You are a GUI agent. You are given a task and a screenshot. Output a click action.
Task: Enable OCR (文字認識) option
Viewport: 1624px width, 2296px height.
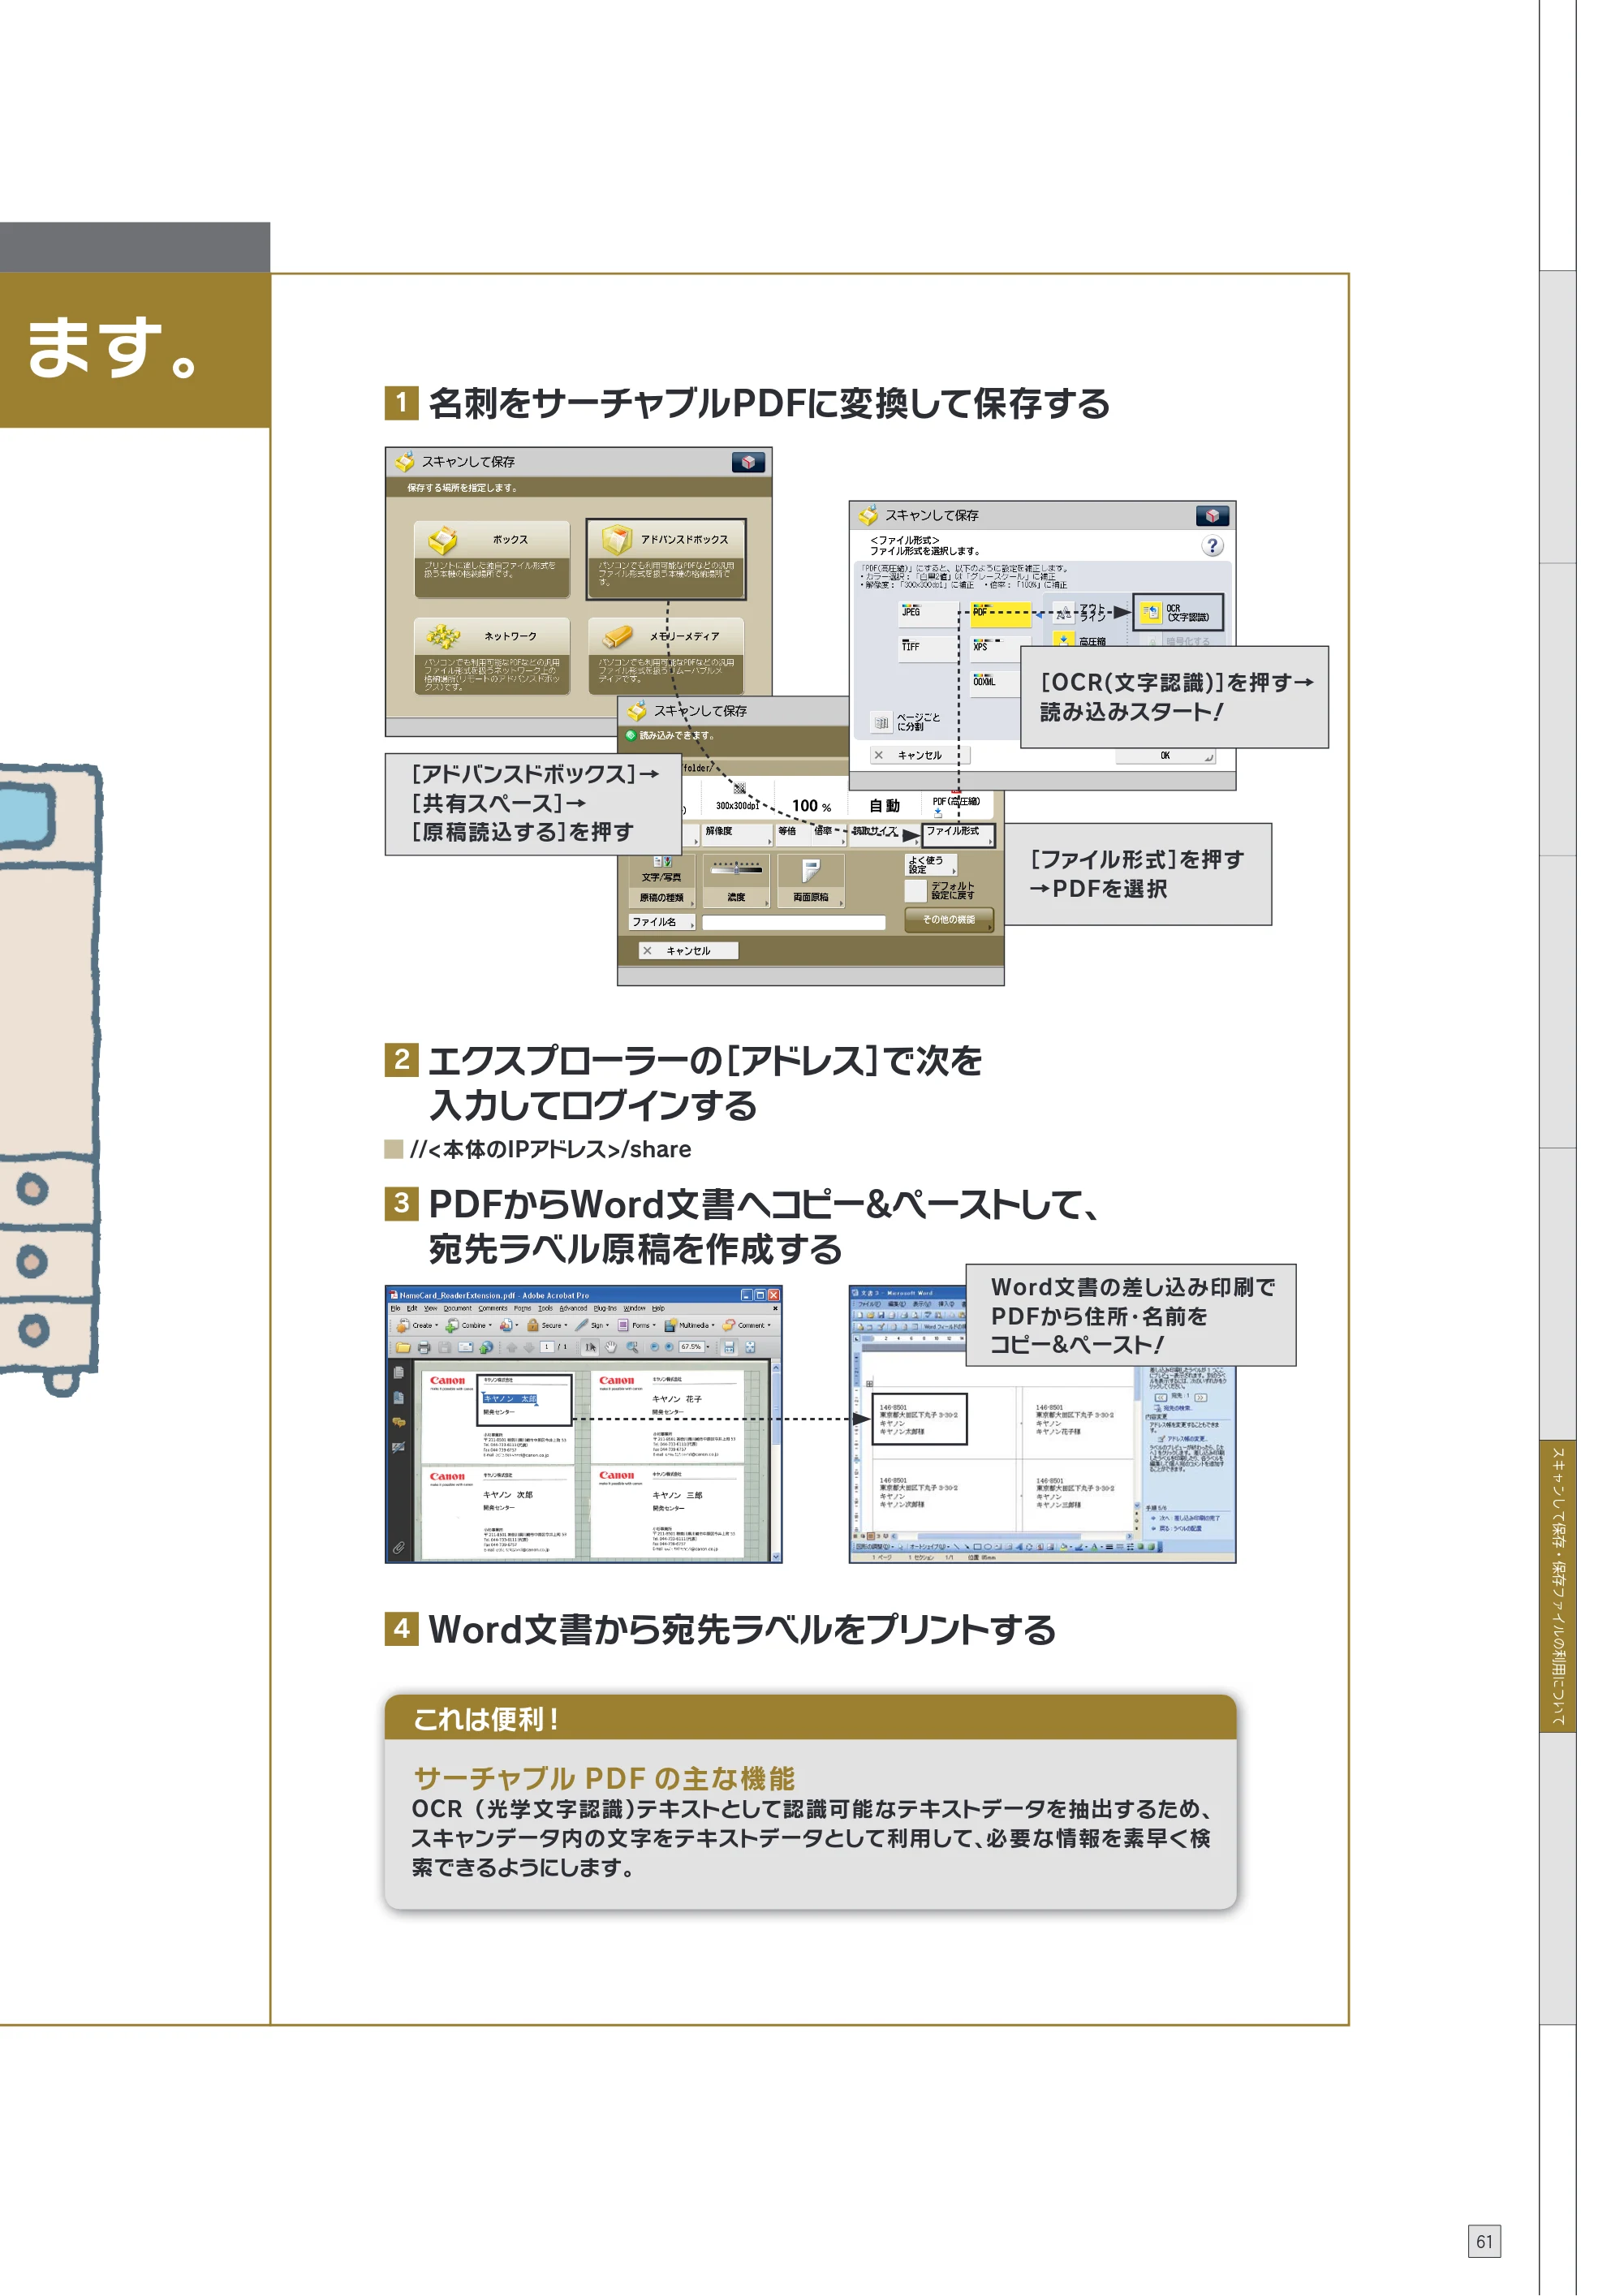(x=1178, y=612)
